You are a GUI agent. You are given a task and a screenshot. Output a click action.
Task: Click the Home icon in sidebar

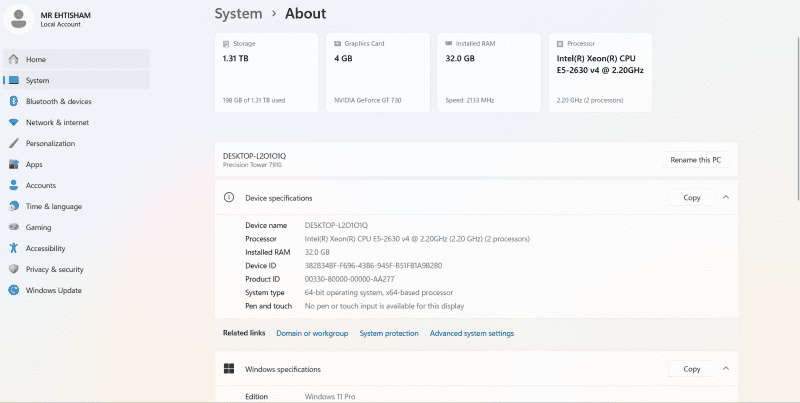click(13, 59)
